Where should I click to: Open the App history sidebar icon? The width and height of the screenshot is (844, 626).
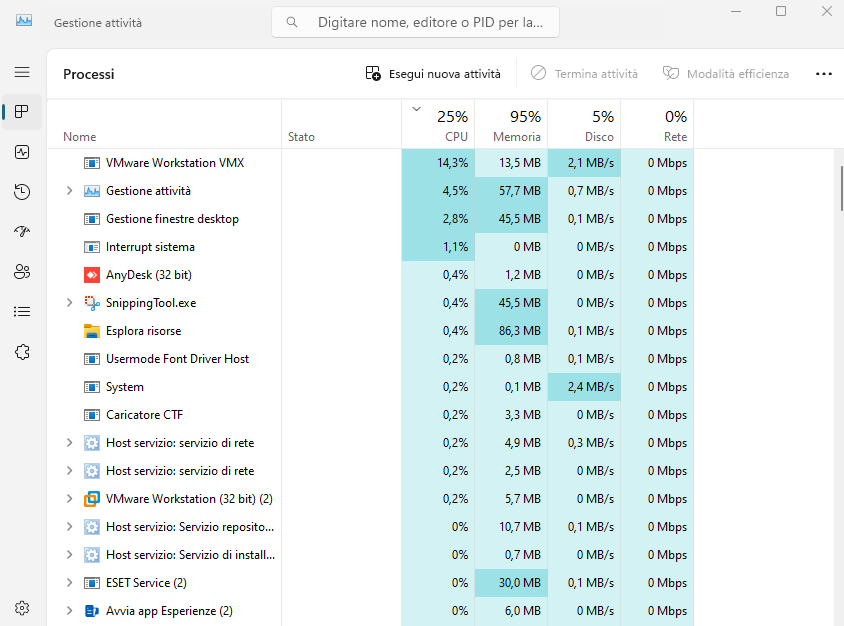[x=22, y=192]
